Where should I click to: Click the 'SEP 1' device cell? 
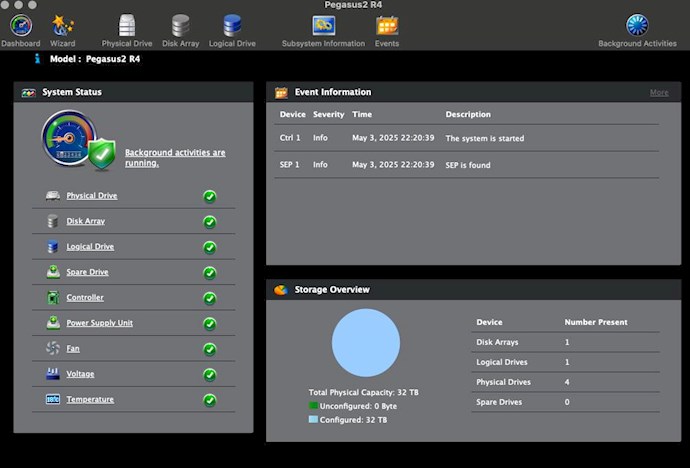(x=289, y=165)
